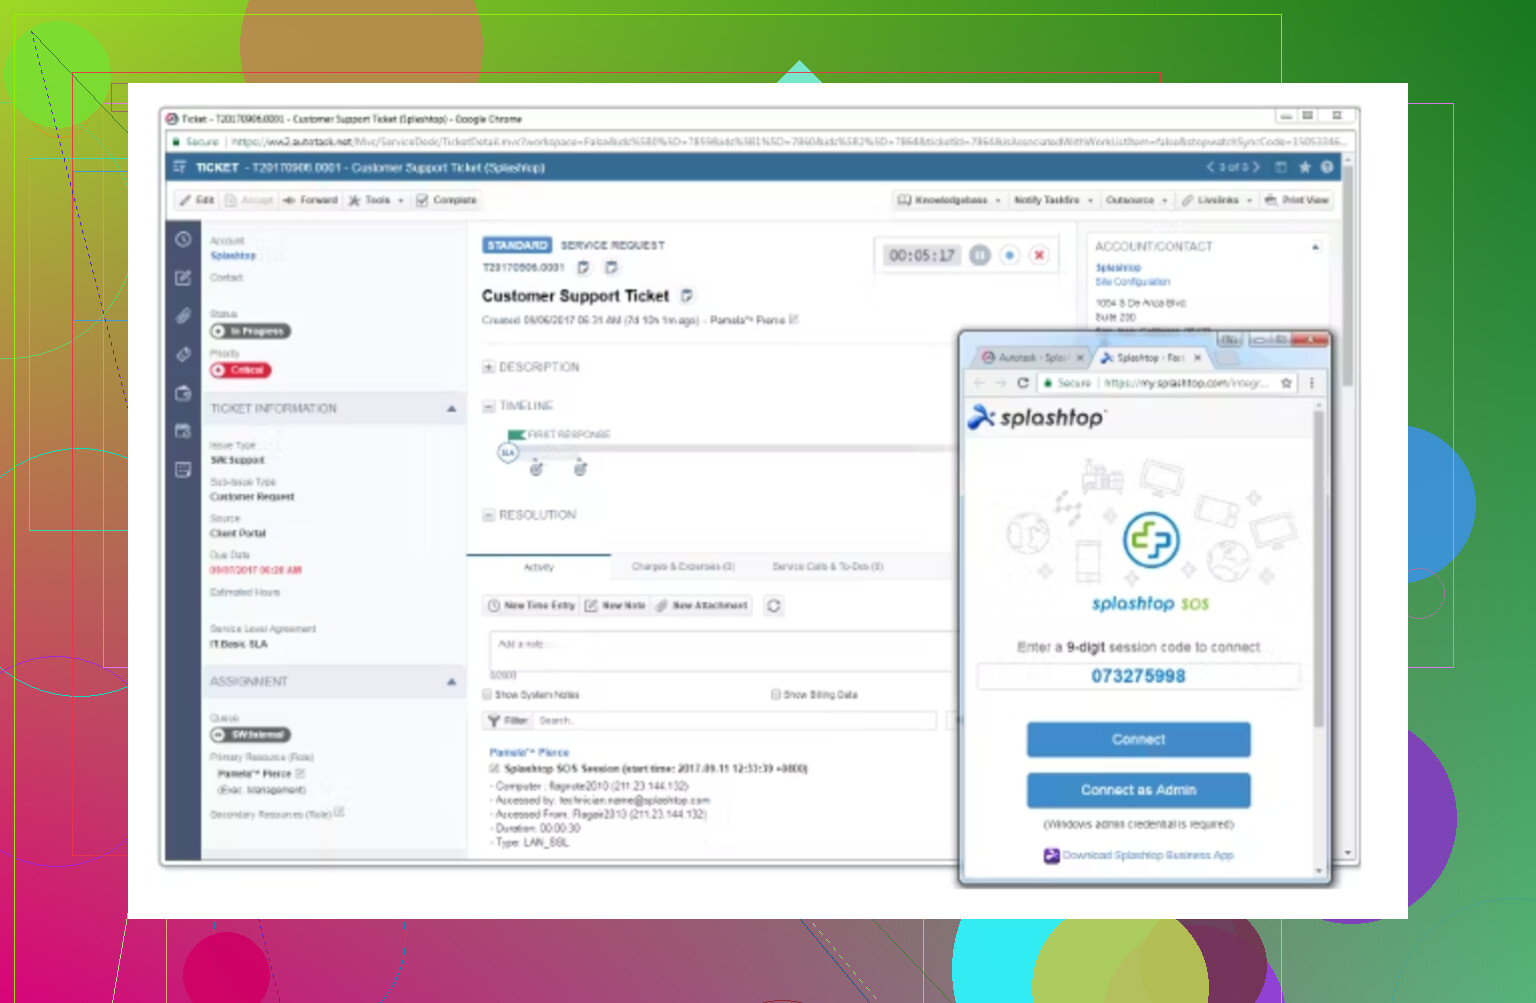The image size is (1536, 1003).
Task: Expand the Description section
Action: coord(489,367)
